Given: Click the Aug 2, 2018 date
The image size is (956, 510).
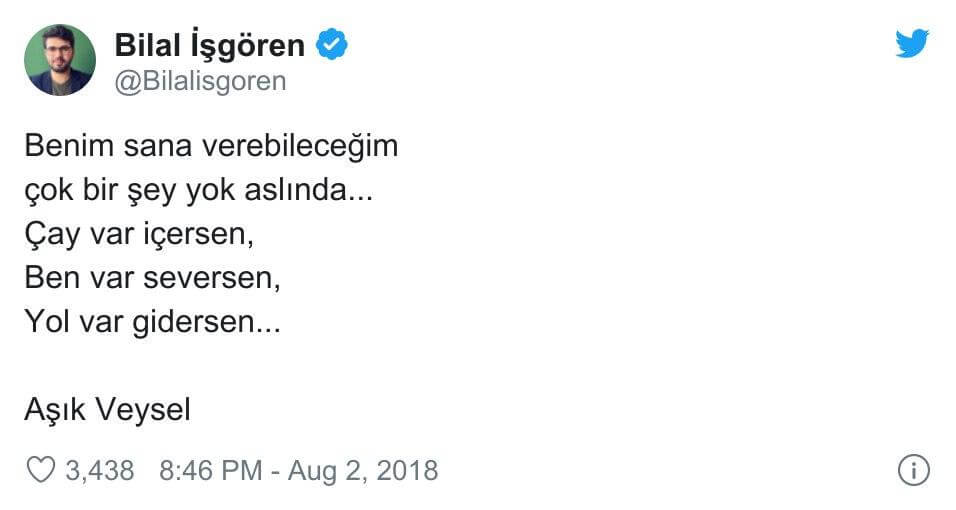Looking at the screenshot, I should coord(363,470).
